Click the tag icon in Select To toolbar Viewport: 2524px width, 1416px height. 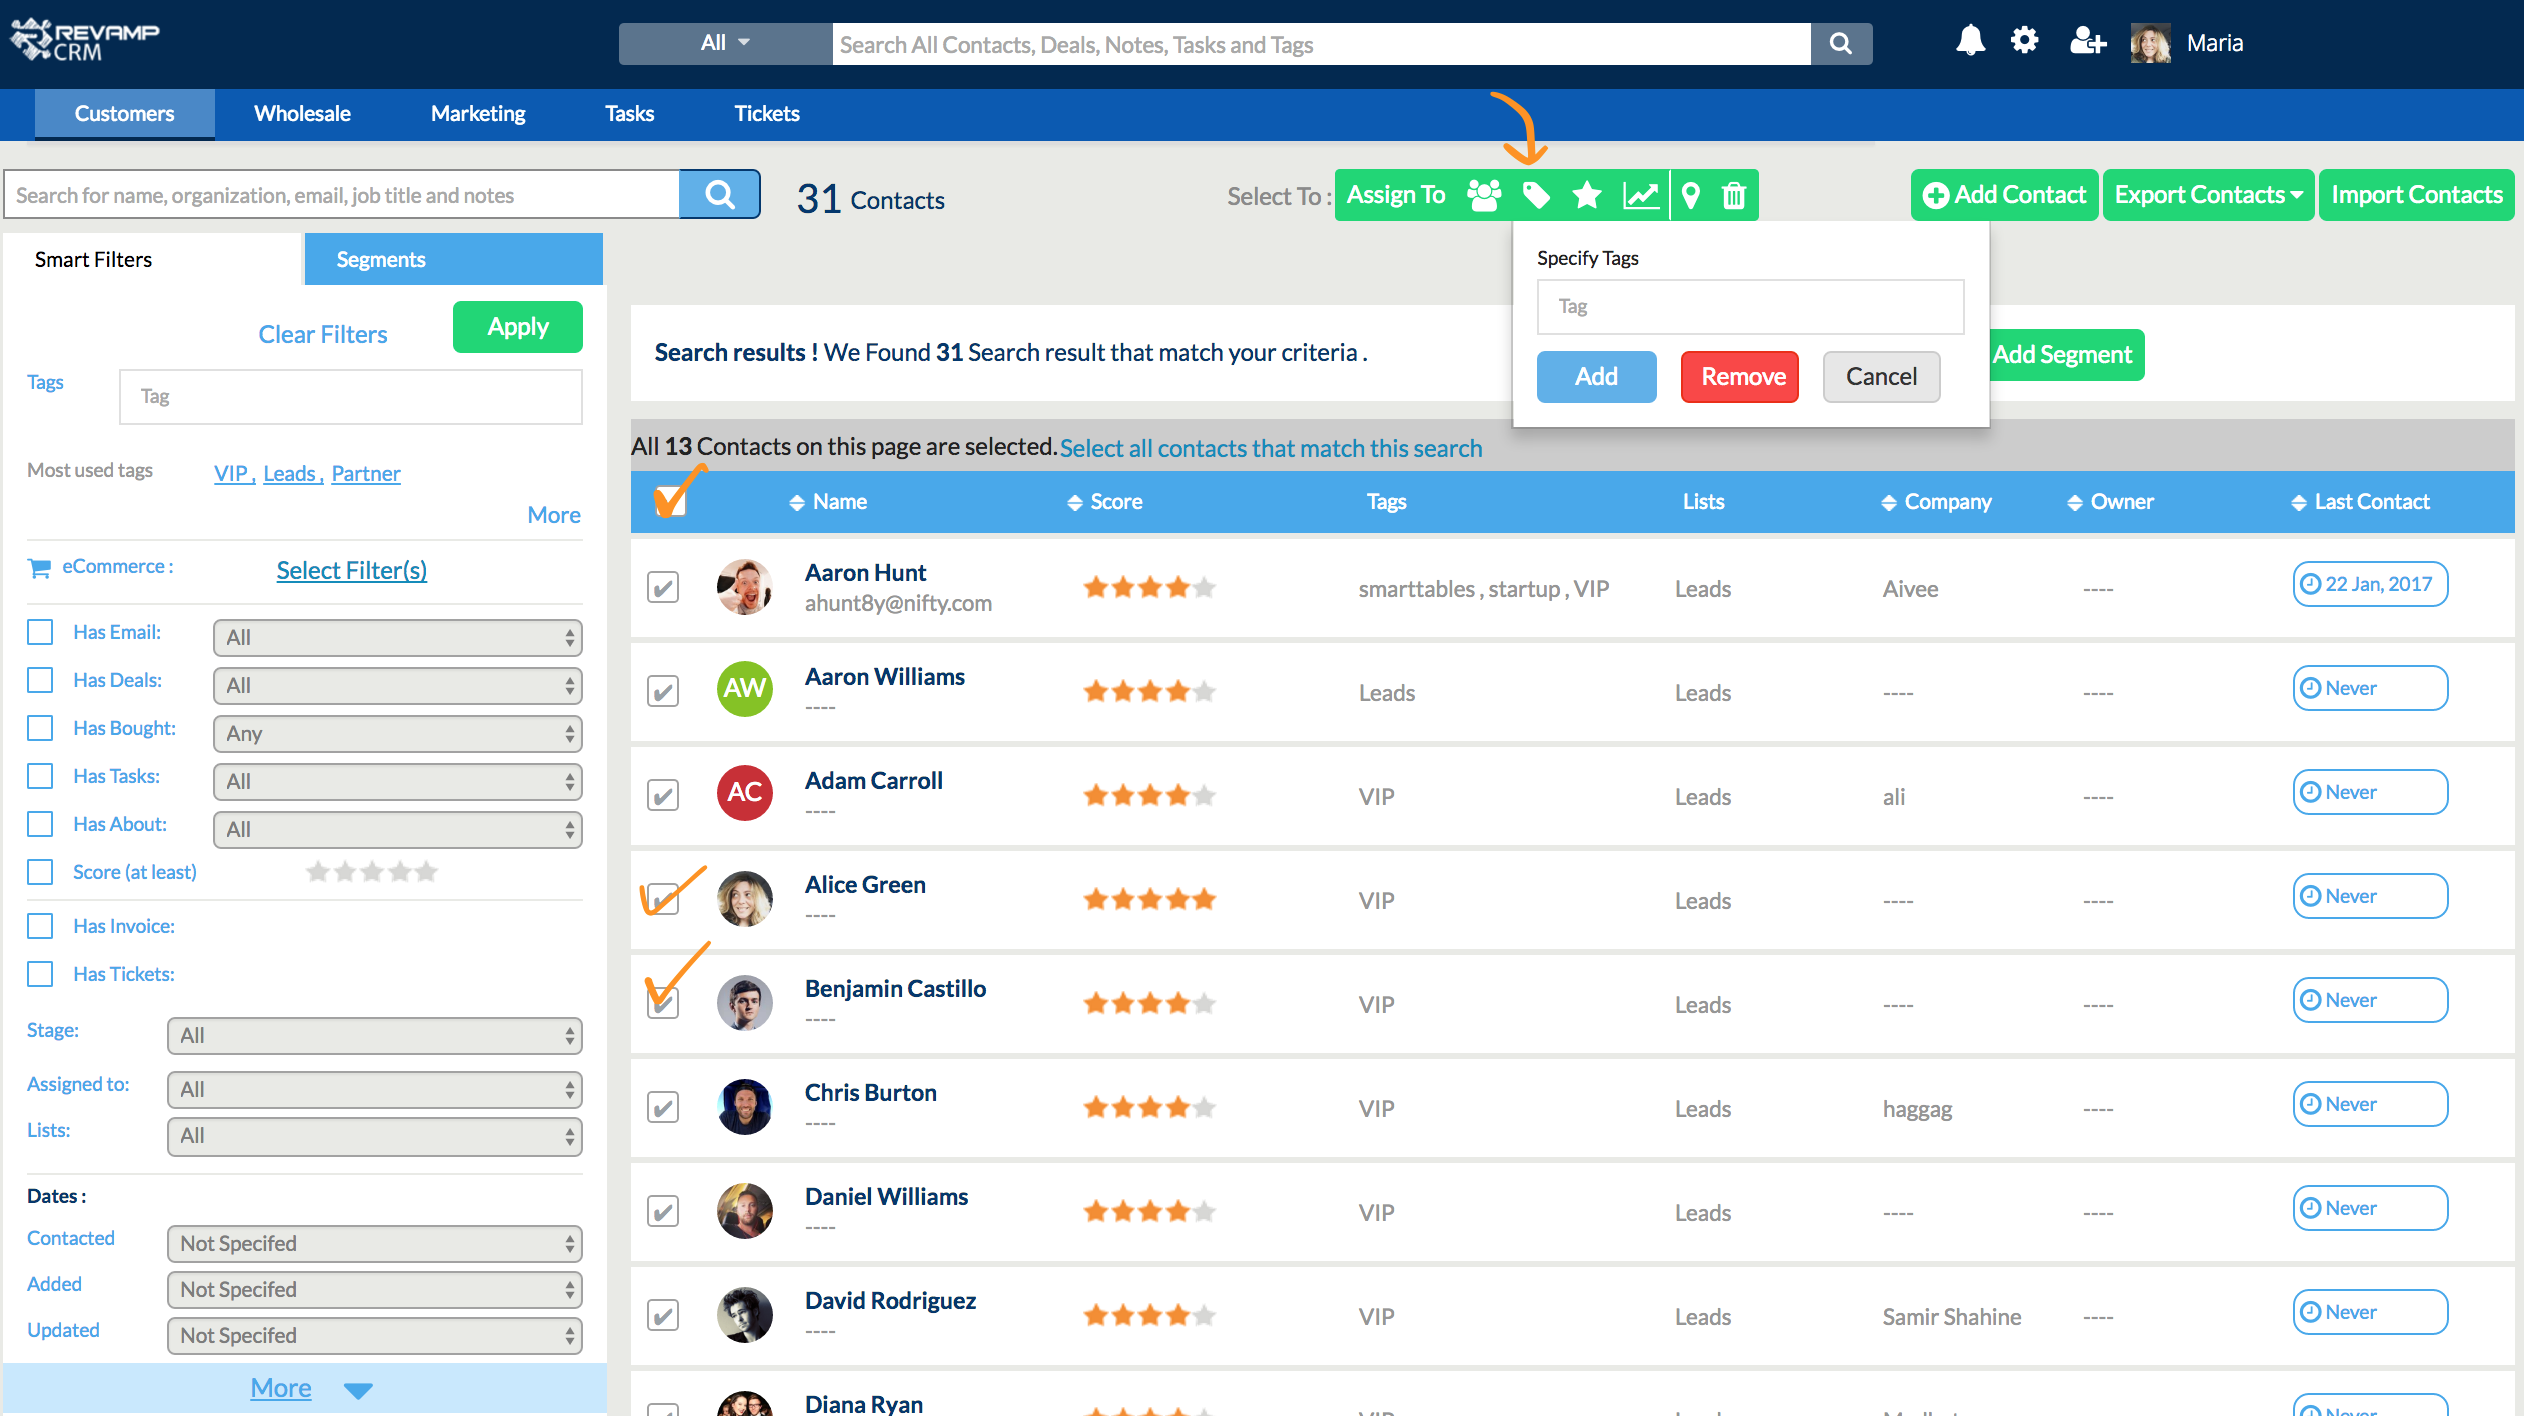tap(1536, 195)
